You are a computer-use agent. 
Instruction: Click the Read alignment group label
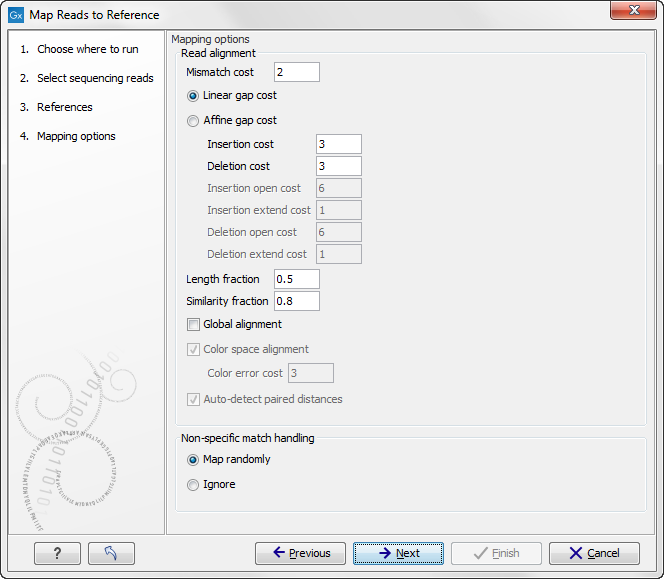click(x=218, y=53)
